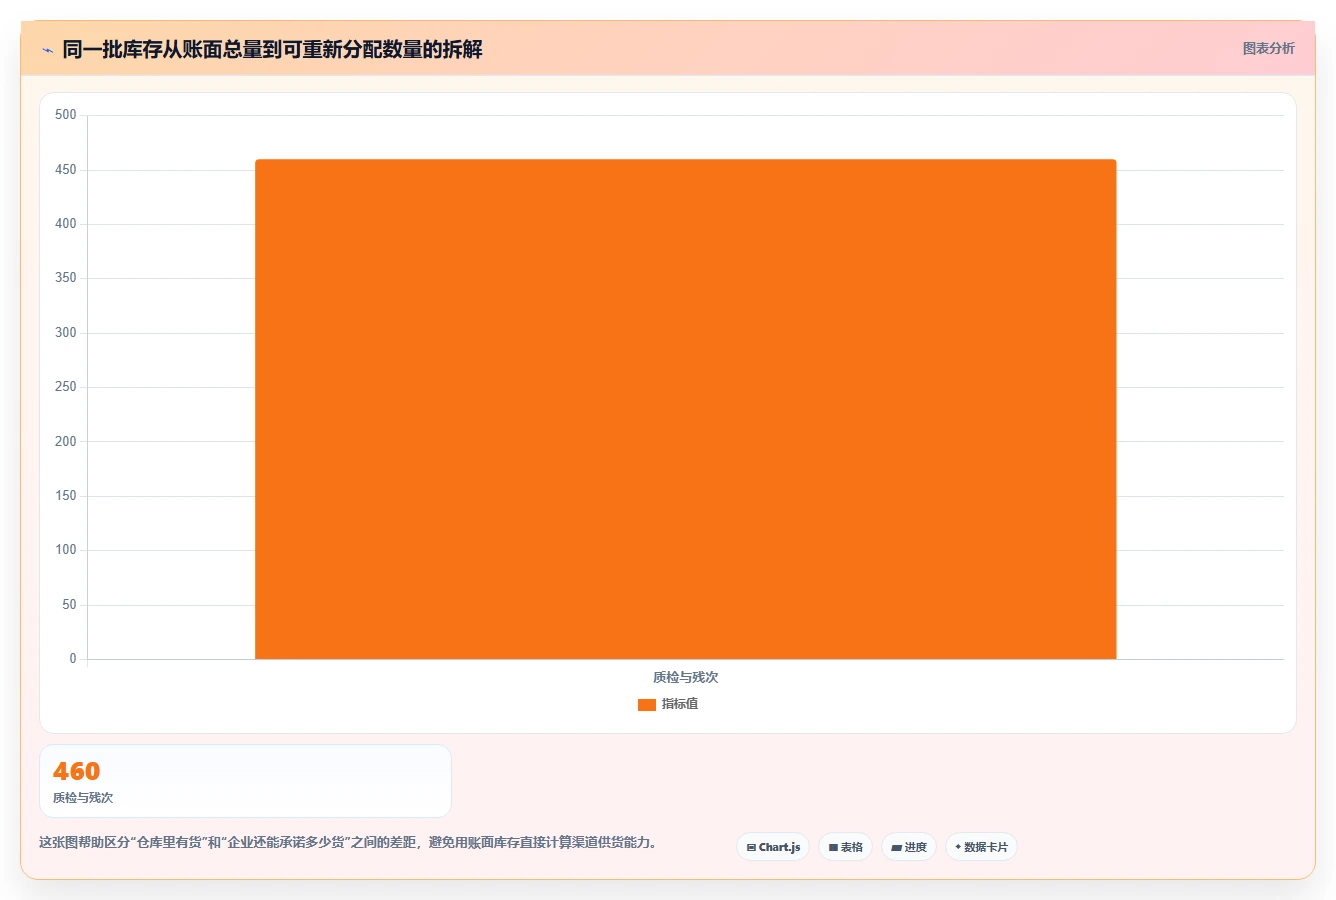Click the 100 y-axis tick label
Screen dimensions: 1336x900
[x=66, y=550]
